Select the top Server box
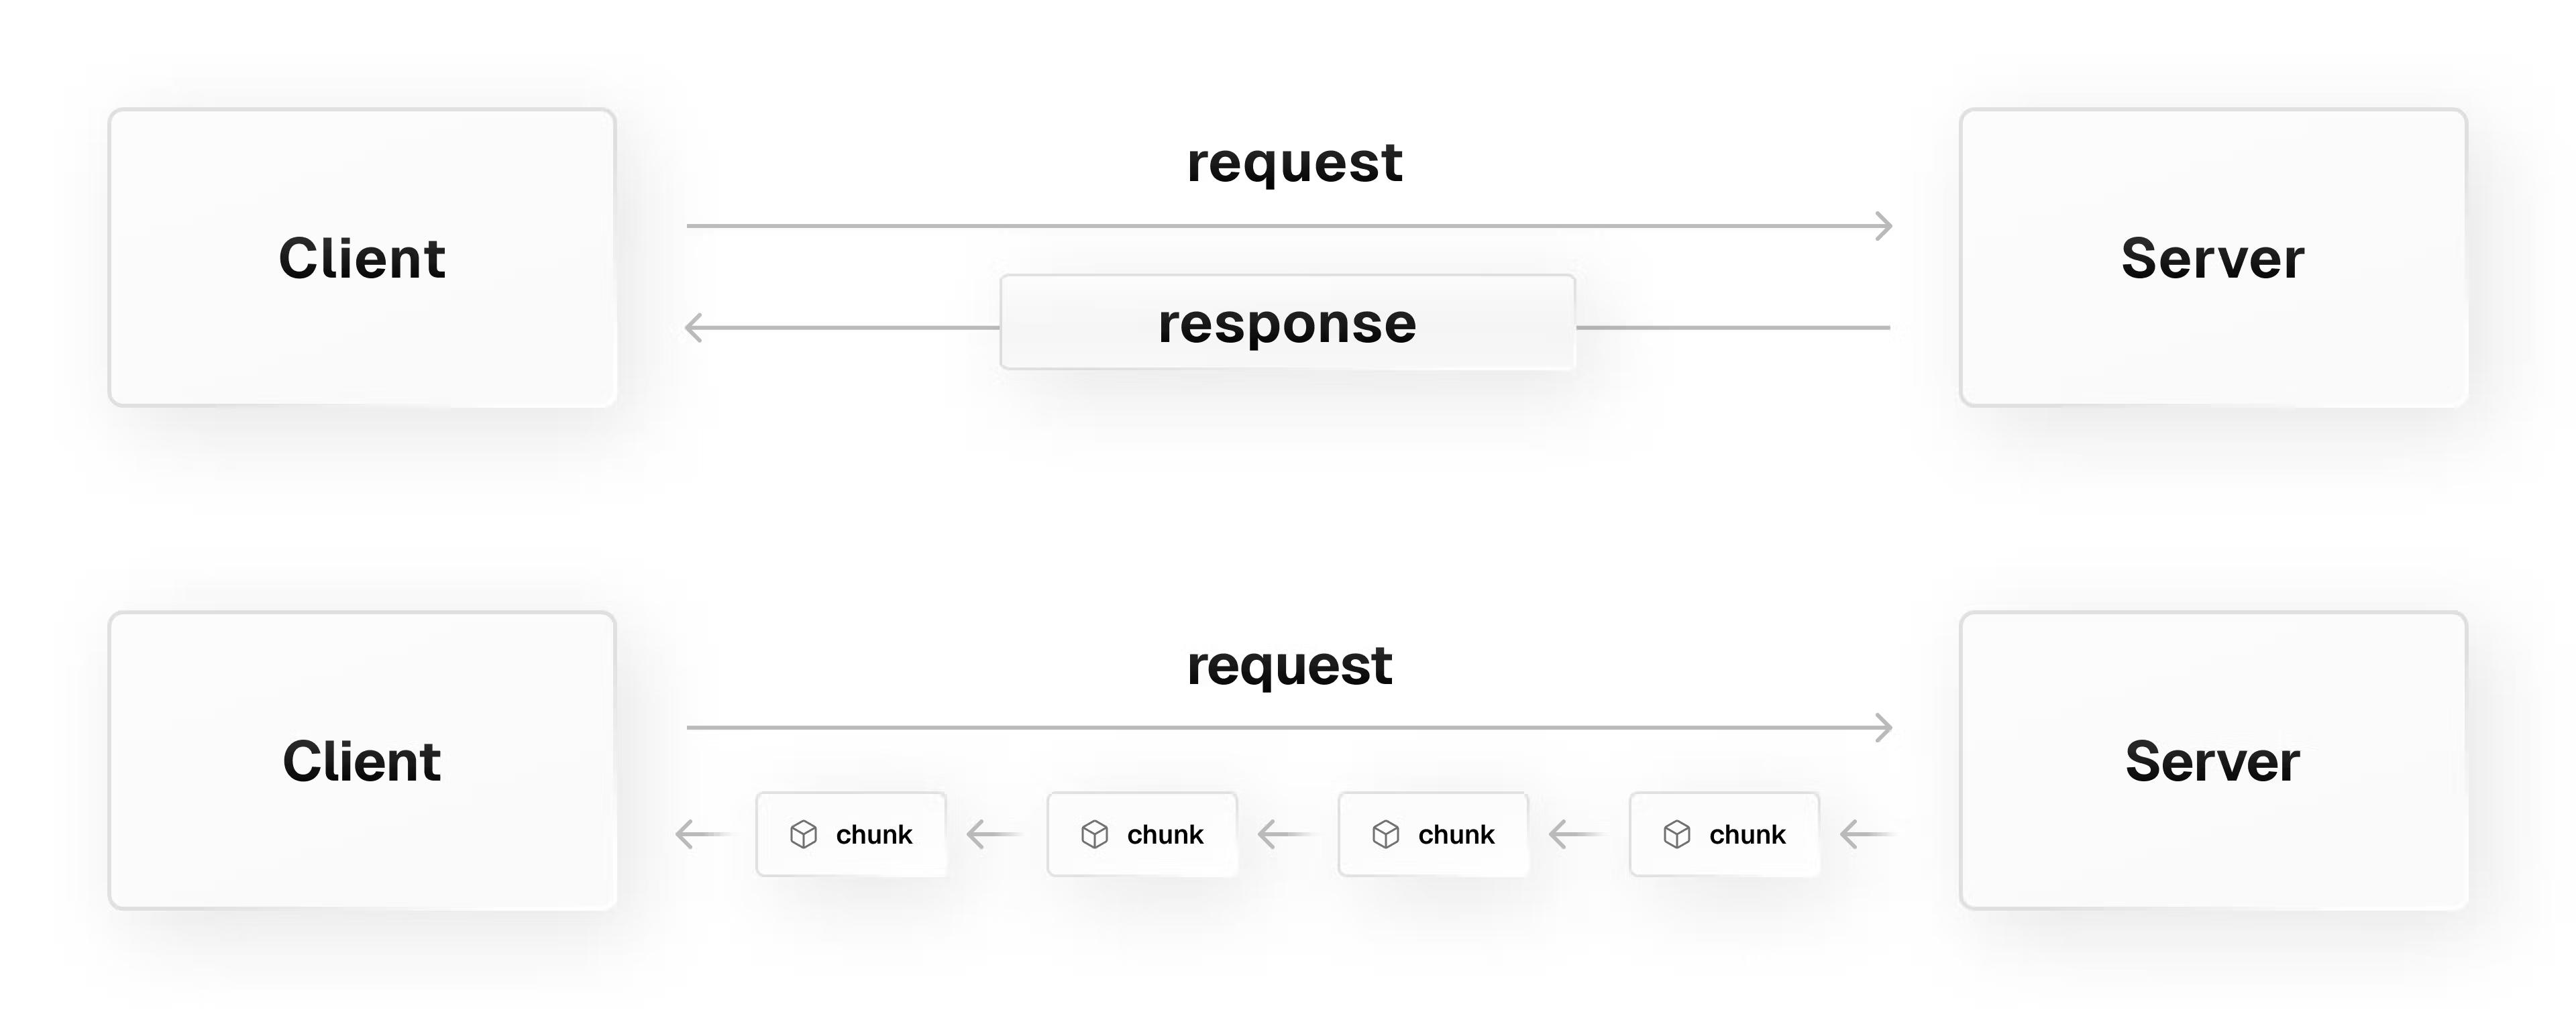Image resolution: width=2576 pixels, height=1018 pixels. [2212, 257]
